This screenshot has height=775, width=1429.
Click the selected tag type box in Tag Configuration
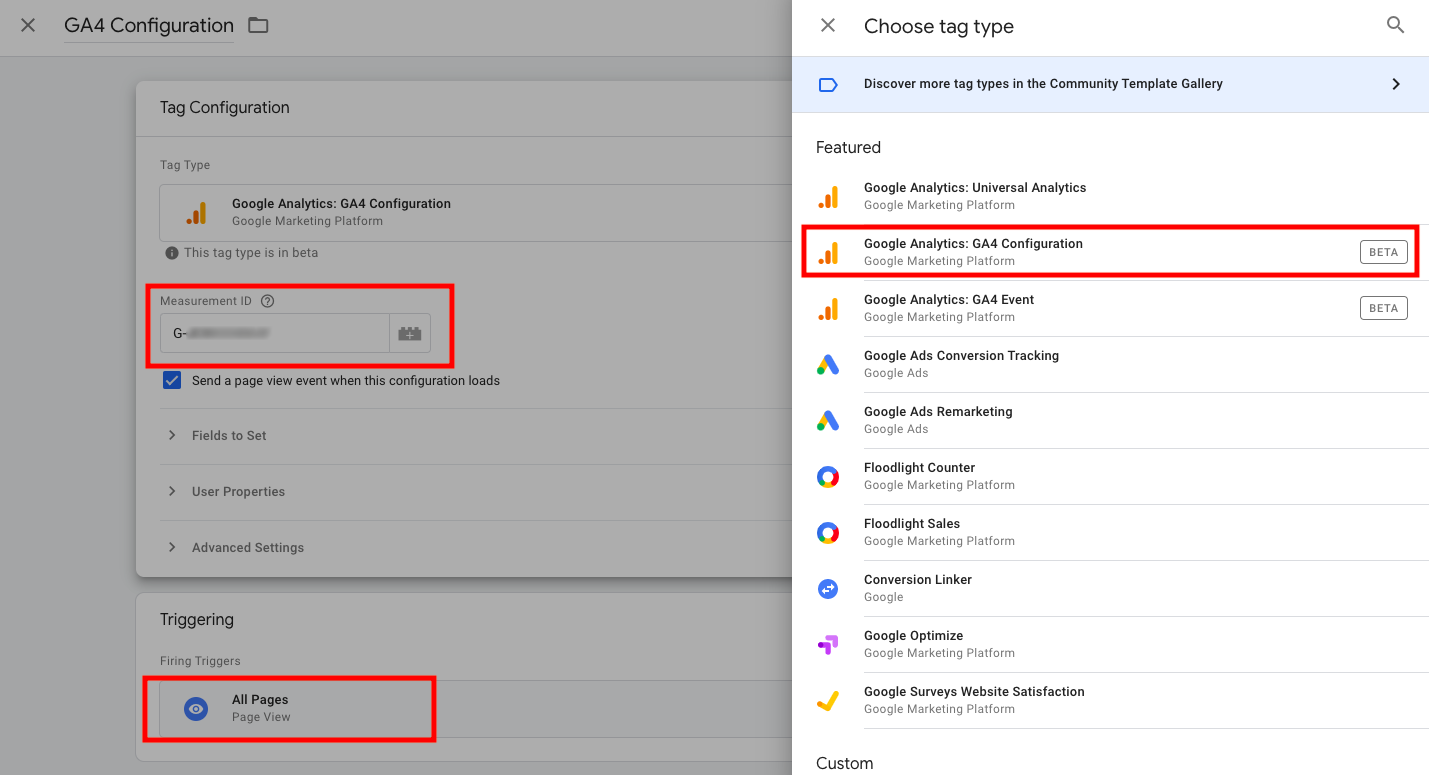tap(476, 212)
